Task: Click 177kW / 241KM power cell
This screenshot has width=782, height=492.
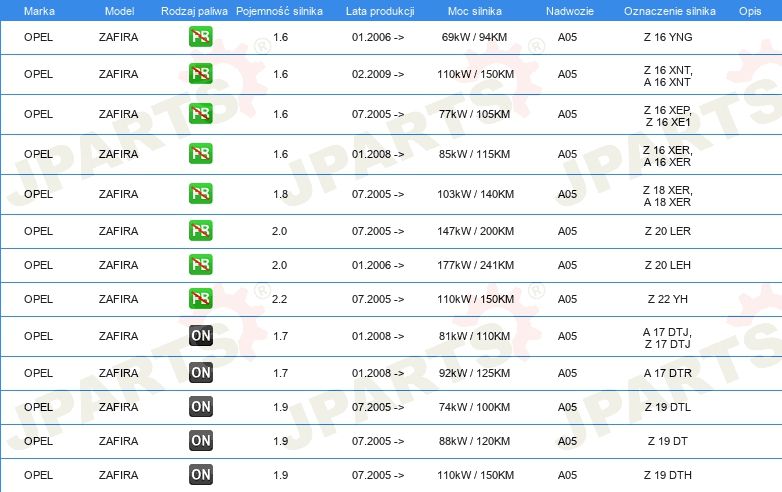Action: click(x=475, y=265)
